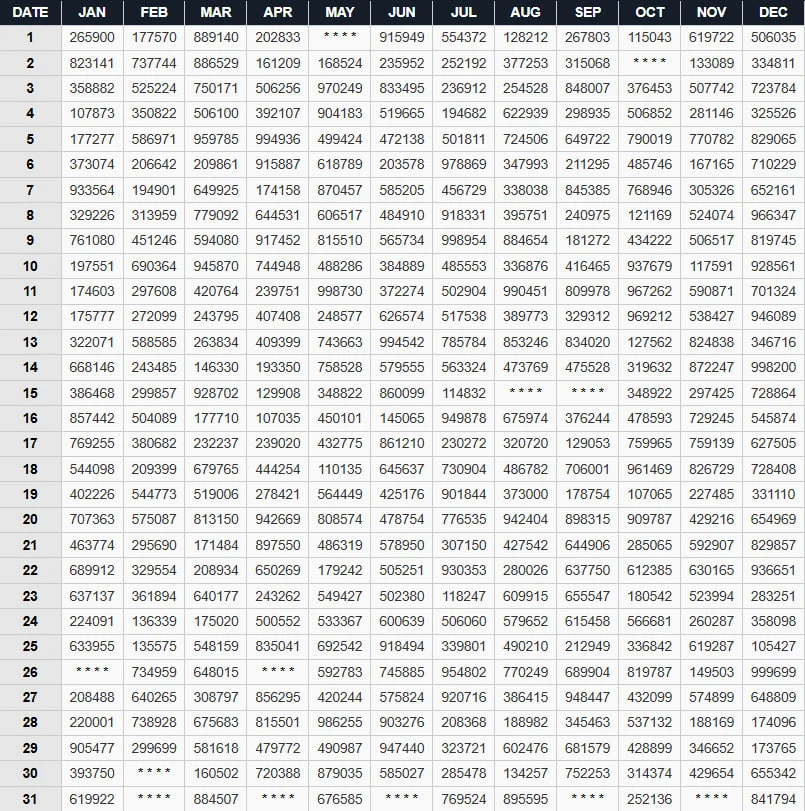Viewport: 805px width, 811px height.
Task: Click the DATE column header
Action: click(x=30, y=12)
